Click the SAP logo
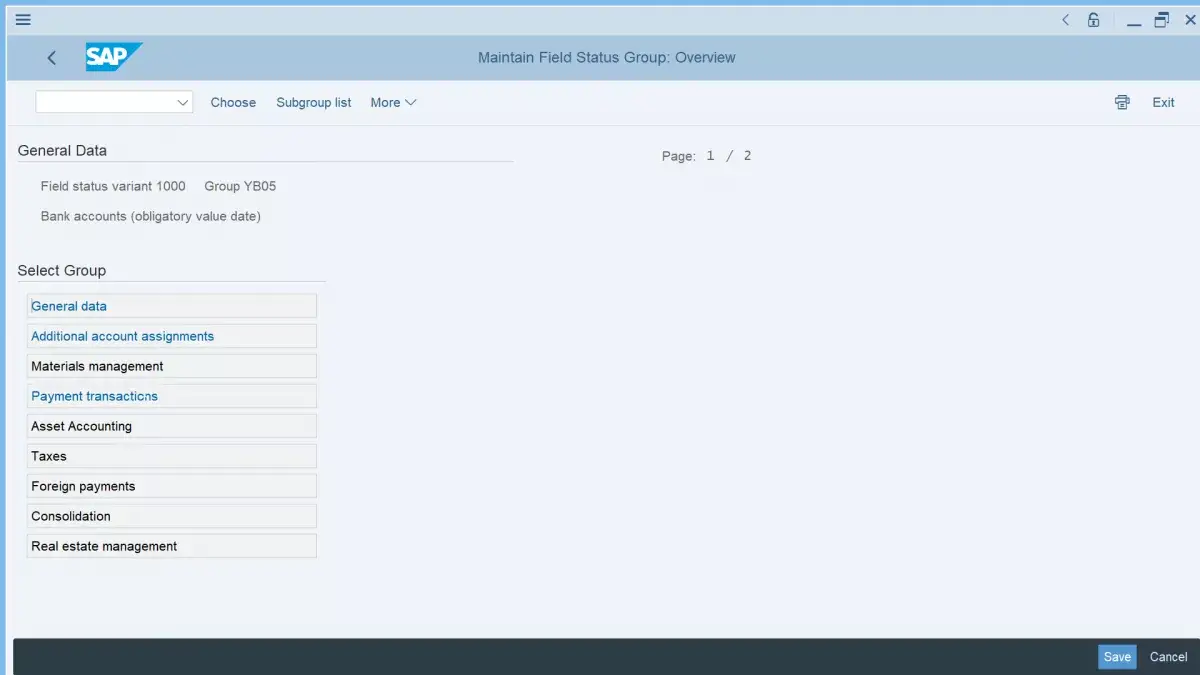The height and width of the screenshot is (675, 1200). [x=113, y=57]
